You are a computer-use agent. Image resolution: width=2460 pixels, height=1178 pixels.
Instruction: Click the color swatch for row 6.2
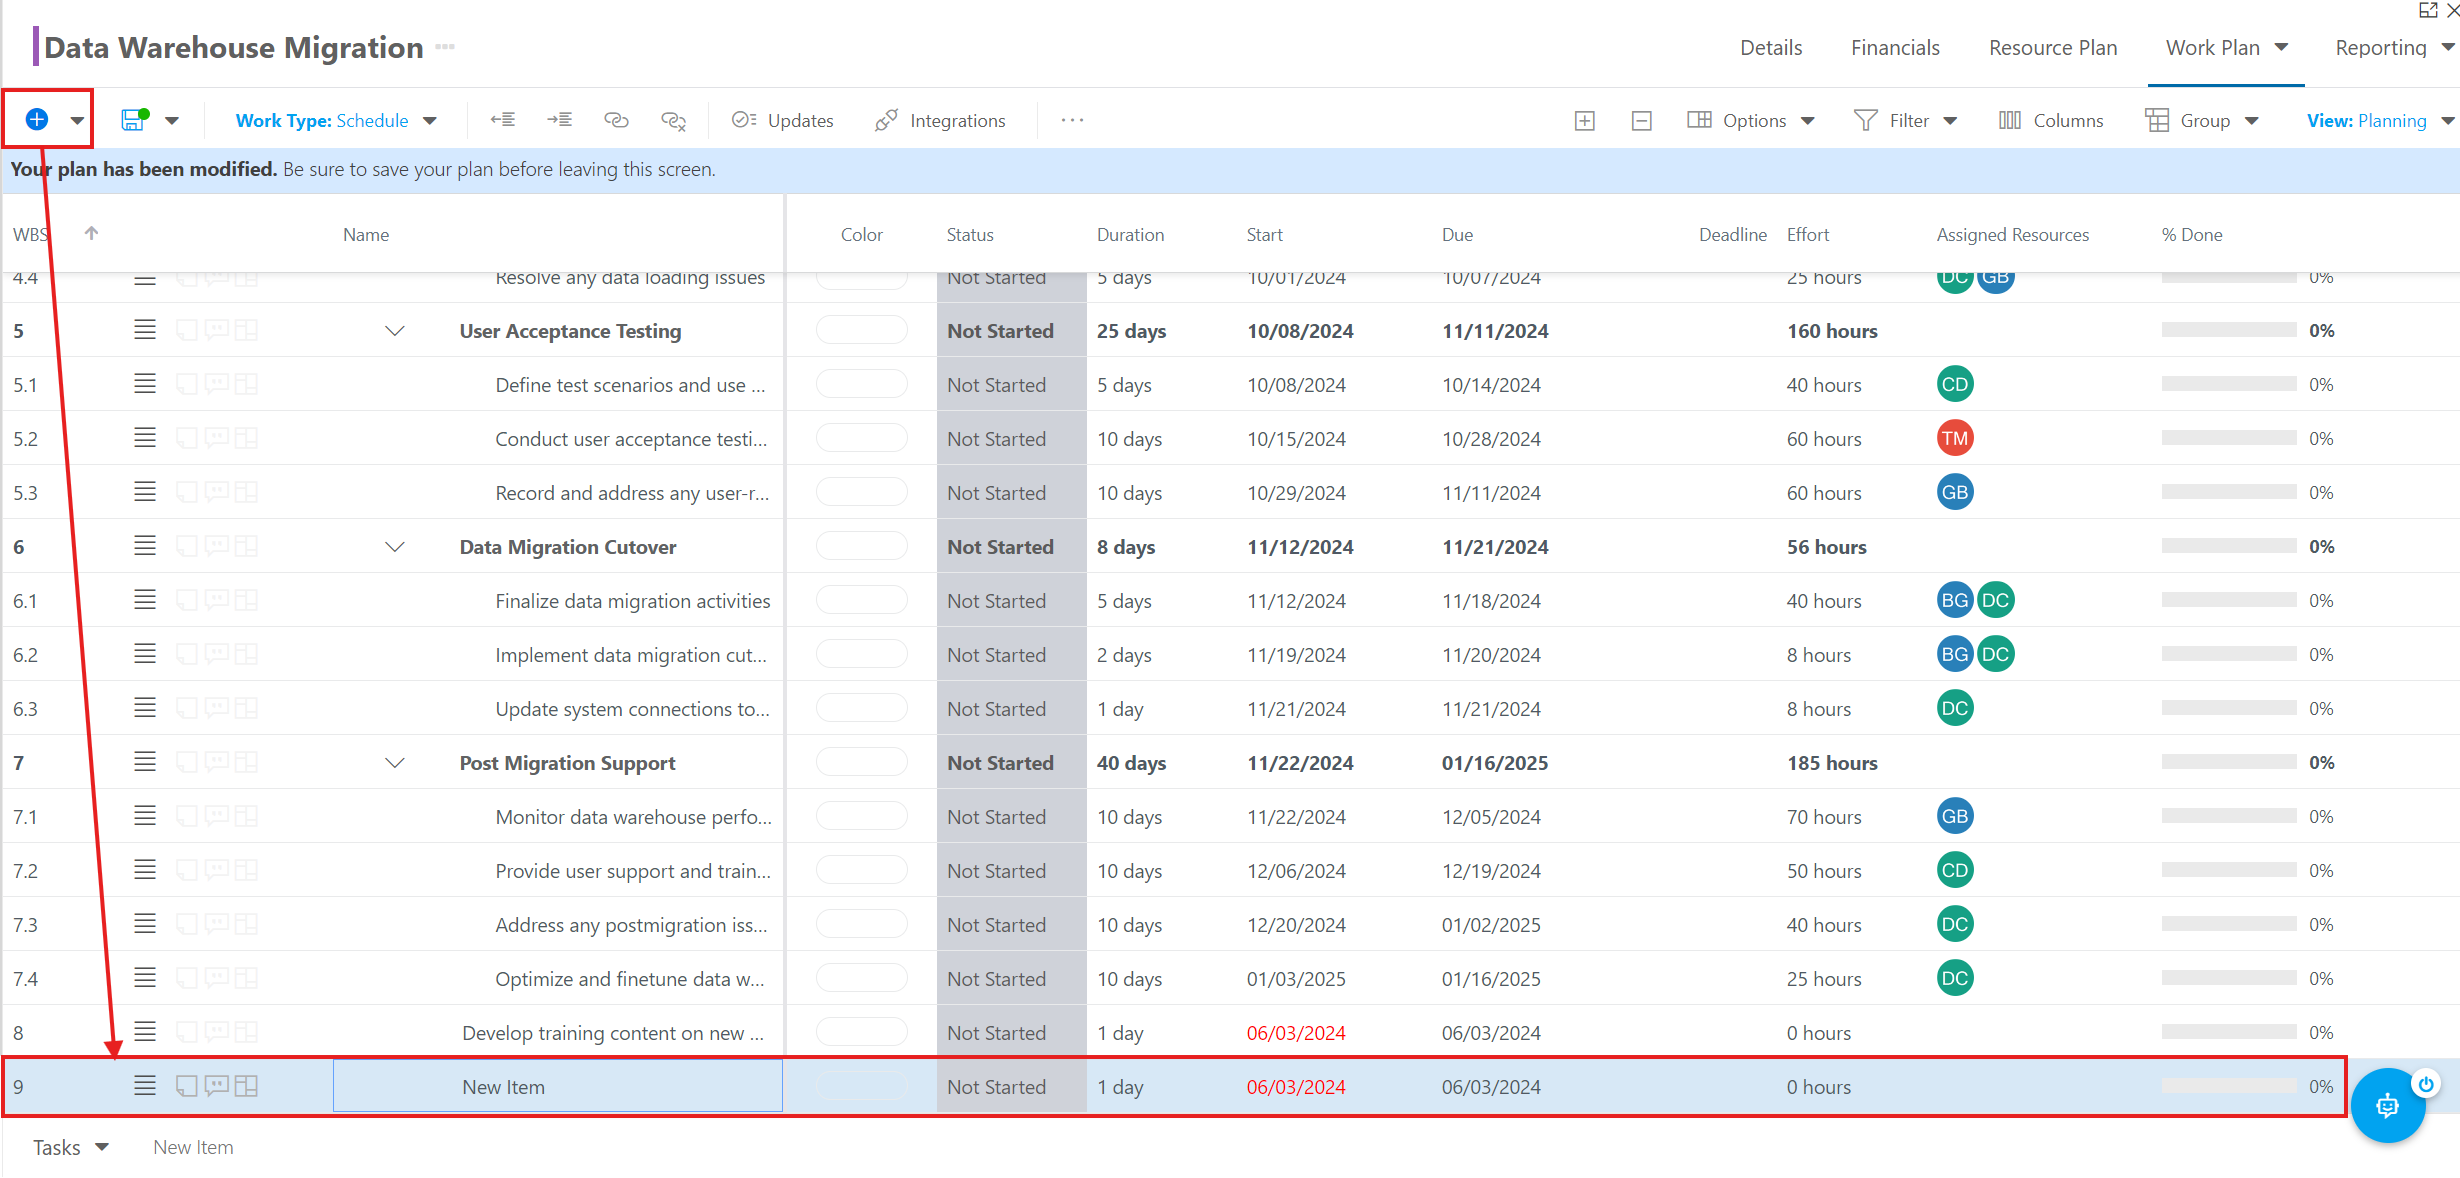(x=861, y=654)
